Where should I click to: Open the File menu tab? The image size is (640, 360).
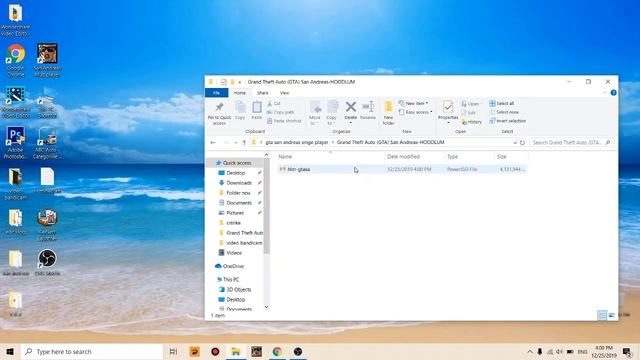[216, 93]
